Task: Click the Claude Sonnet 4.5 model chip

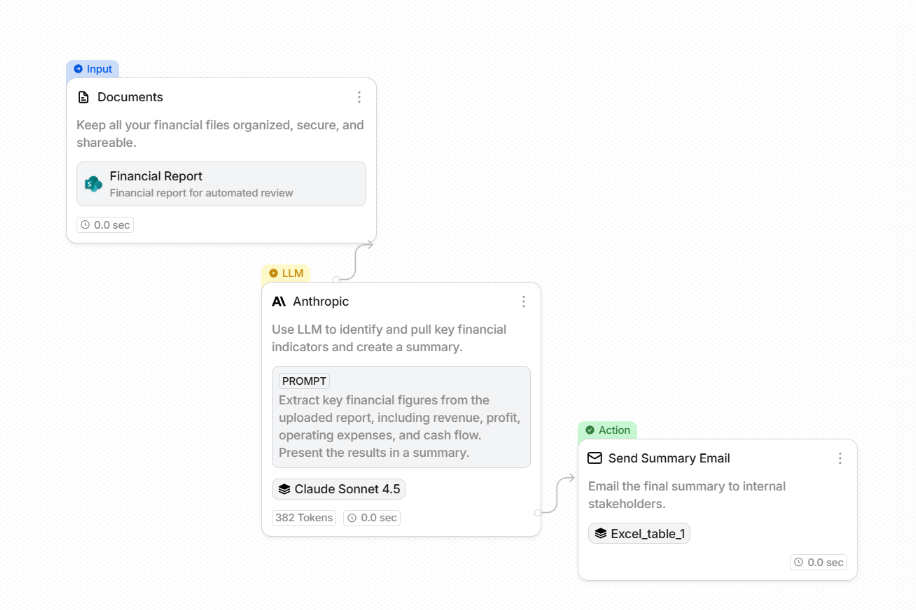Action: click(339, 489)
